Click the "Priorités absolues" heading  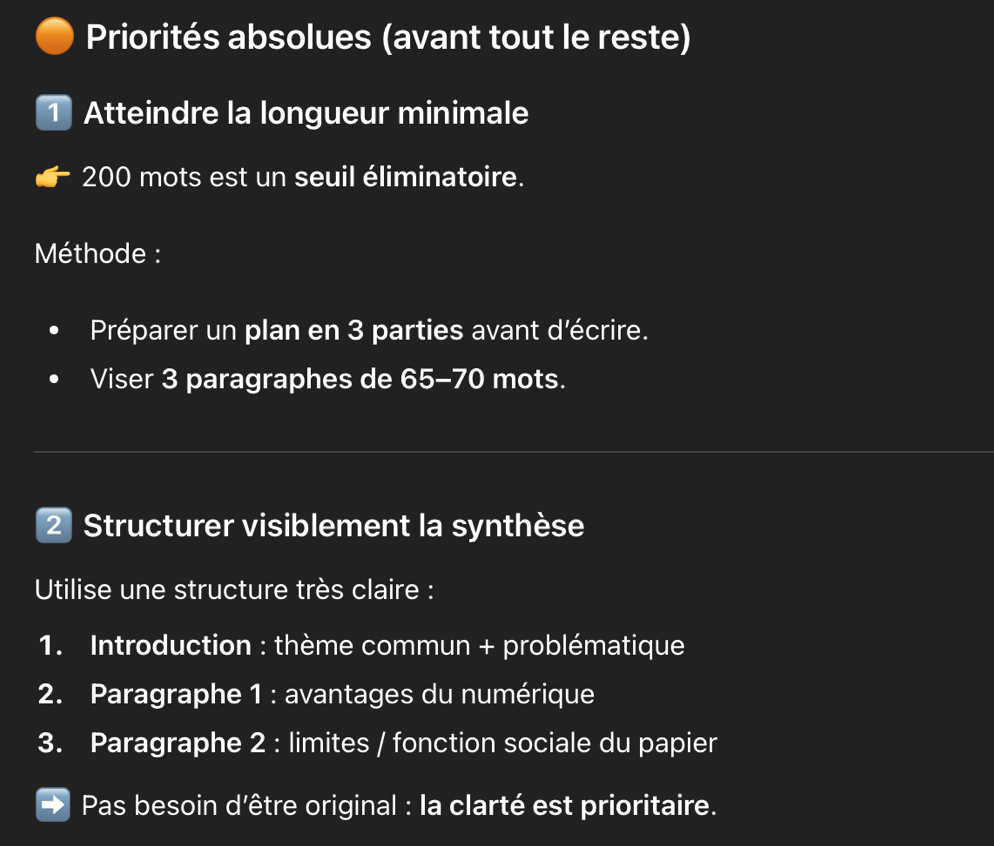388,38
